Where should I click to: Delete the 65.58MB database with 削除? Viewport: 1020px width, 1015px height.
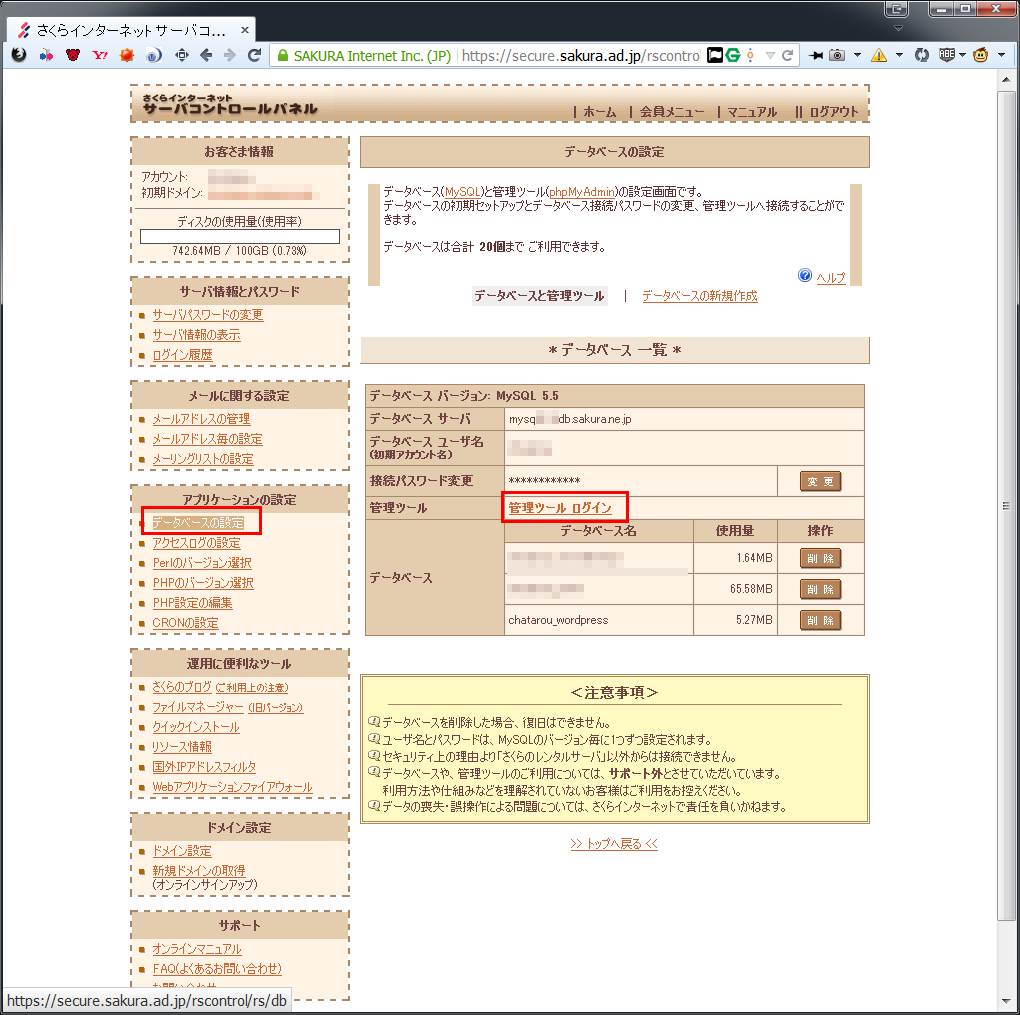[x=820, y=589]
